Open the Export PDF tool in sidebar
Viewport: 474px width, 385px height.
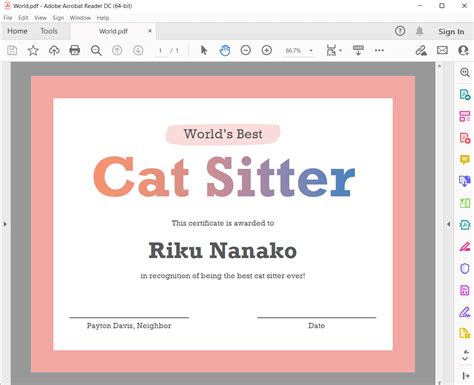pos(465,94)
